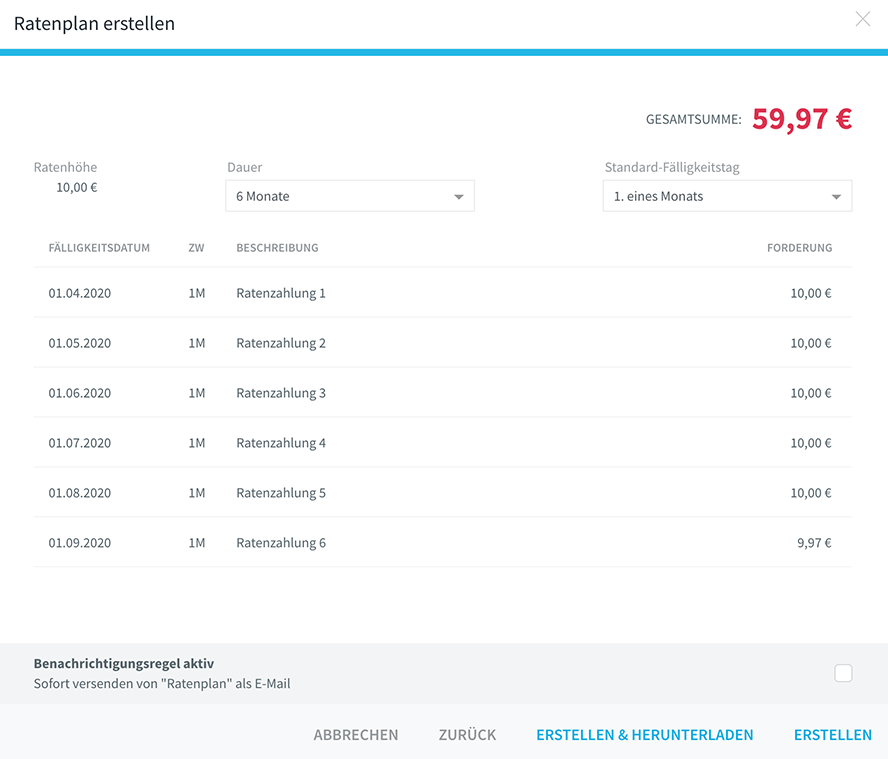
Task: Click the Ratenzahlung 4 row
Action: 443,442
